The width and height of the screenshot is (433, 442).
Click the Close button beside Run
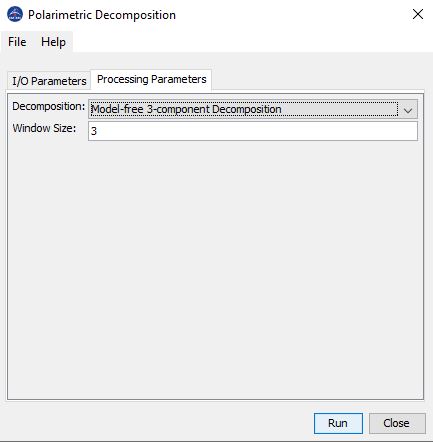[x=397, y=423]
